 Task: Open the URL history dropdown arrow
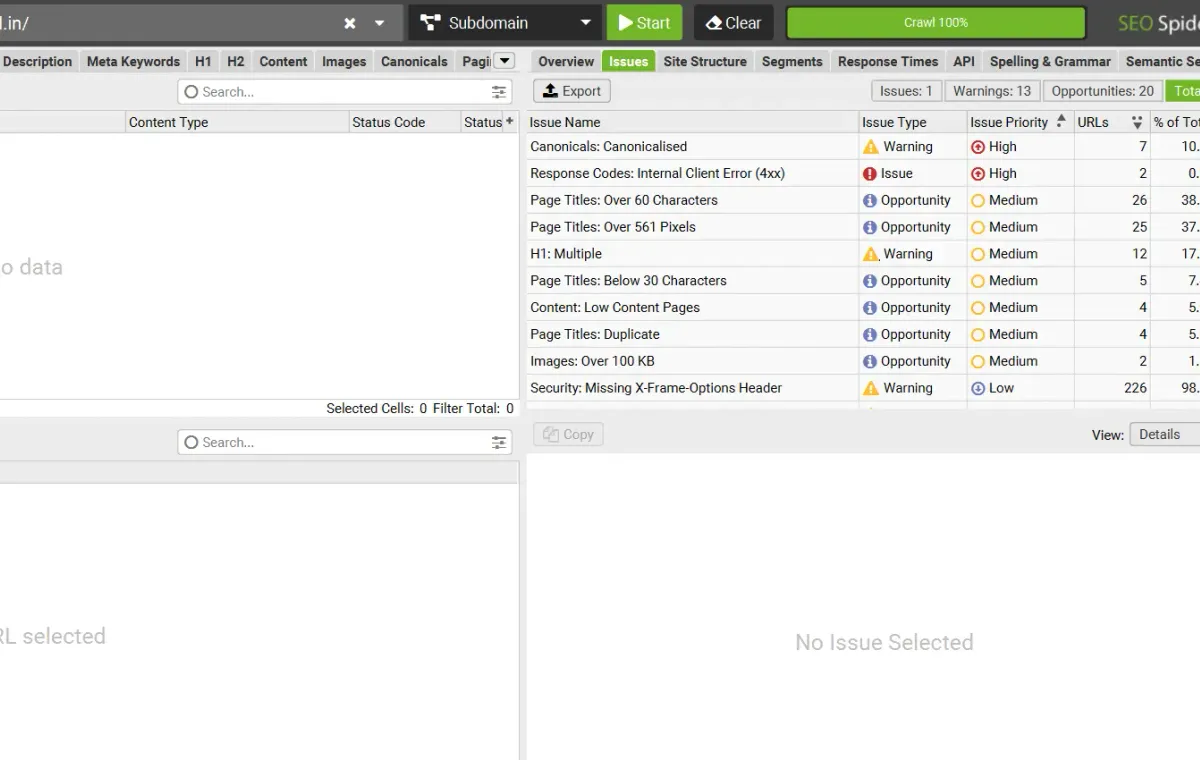coord(379,23)
